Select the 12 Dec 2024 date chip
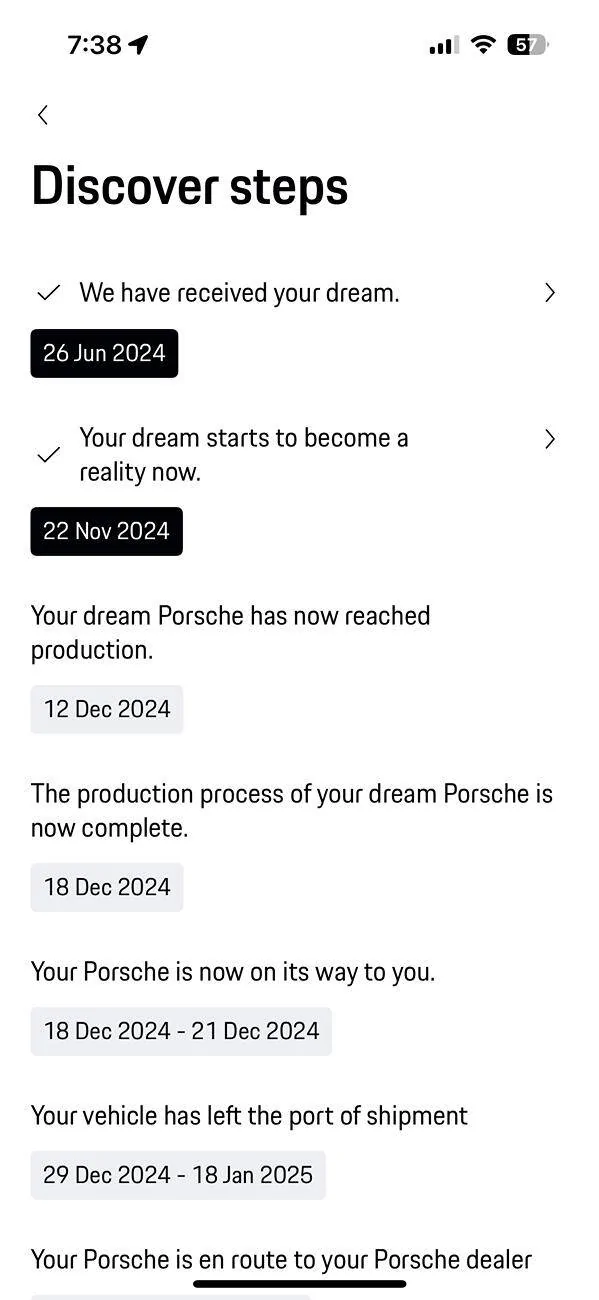The height and width of the screenshot is (1300, 599). tap(107, 709)
